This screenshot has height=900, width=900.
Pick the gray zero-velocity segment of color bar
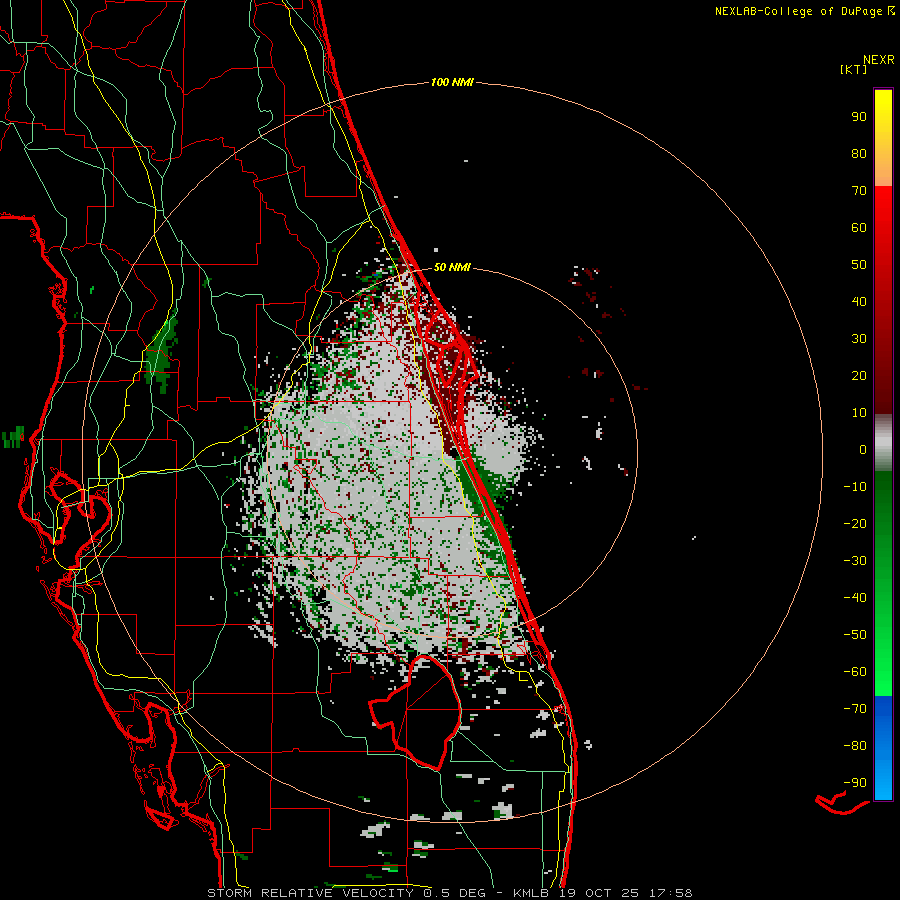coord(883,443)
